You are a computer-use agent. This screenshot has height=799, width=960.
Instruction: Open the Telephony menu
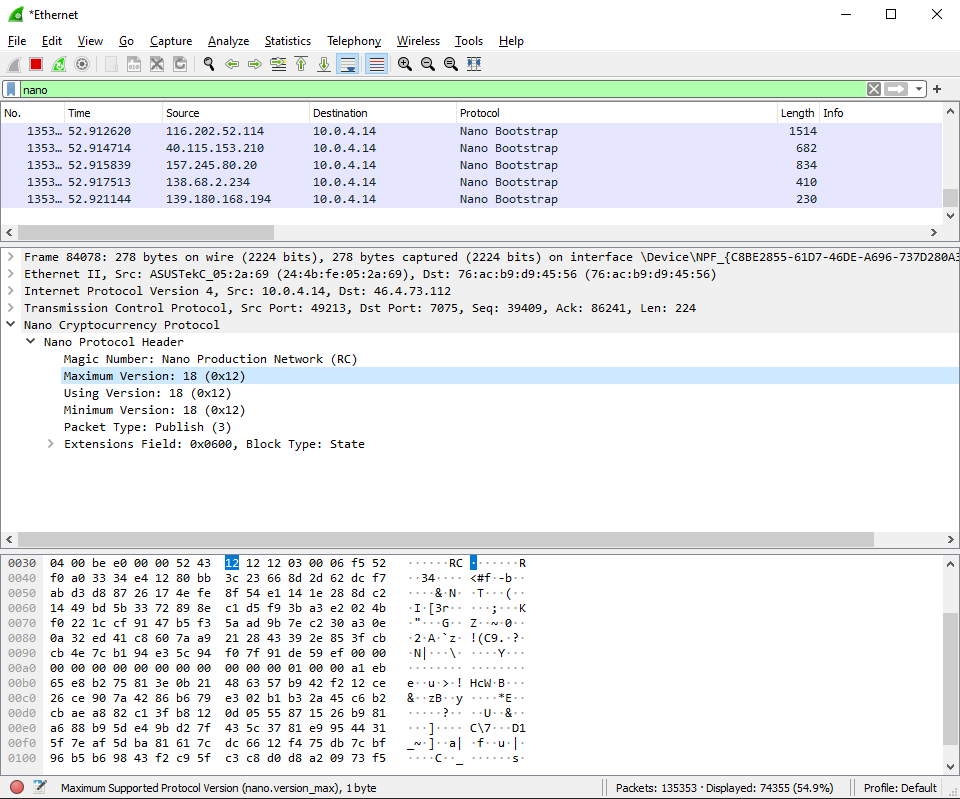click(354, 41)
